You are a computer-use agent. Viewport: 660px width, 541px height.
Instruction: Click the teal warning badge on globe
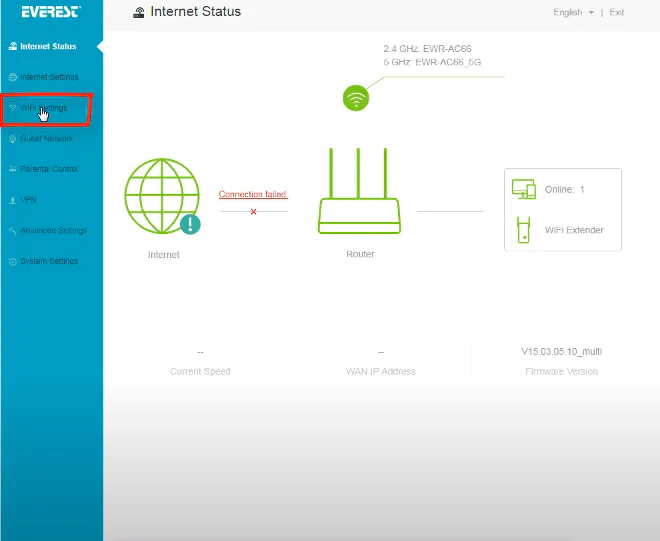(x=191, y=225)
